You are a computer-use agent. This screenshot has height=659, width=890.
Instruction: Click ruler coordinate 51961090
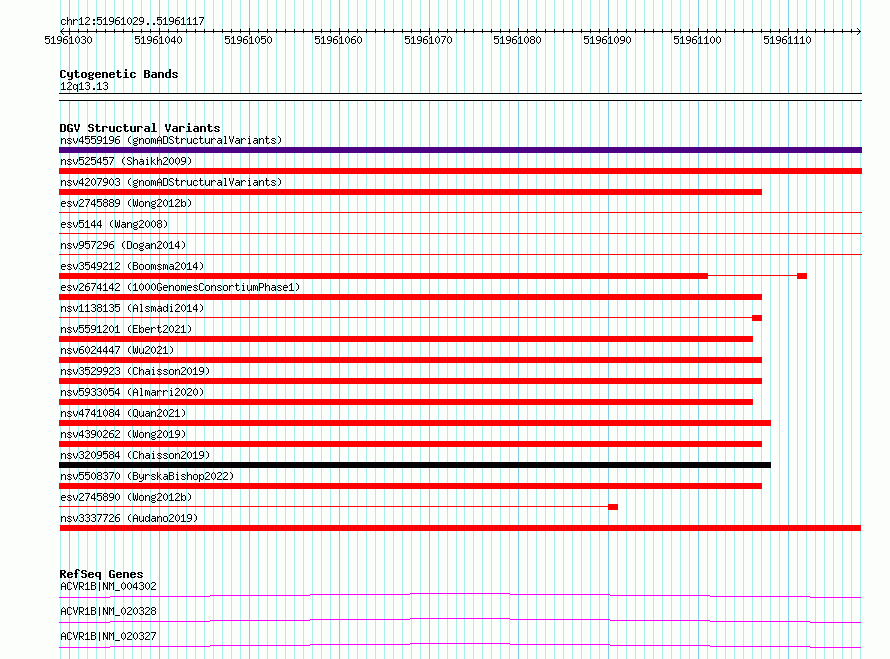(x=607, y=40)
